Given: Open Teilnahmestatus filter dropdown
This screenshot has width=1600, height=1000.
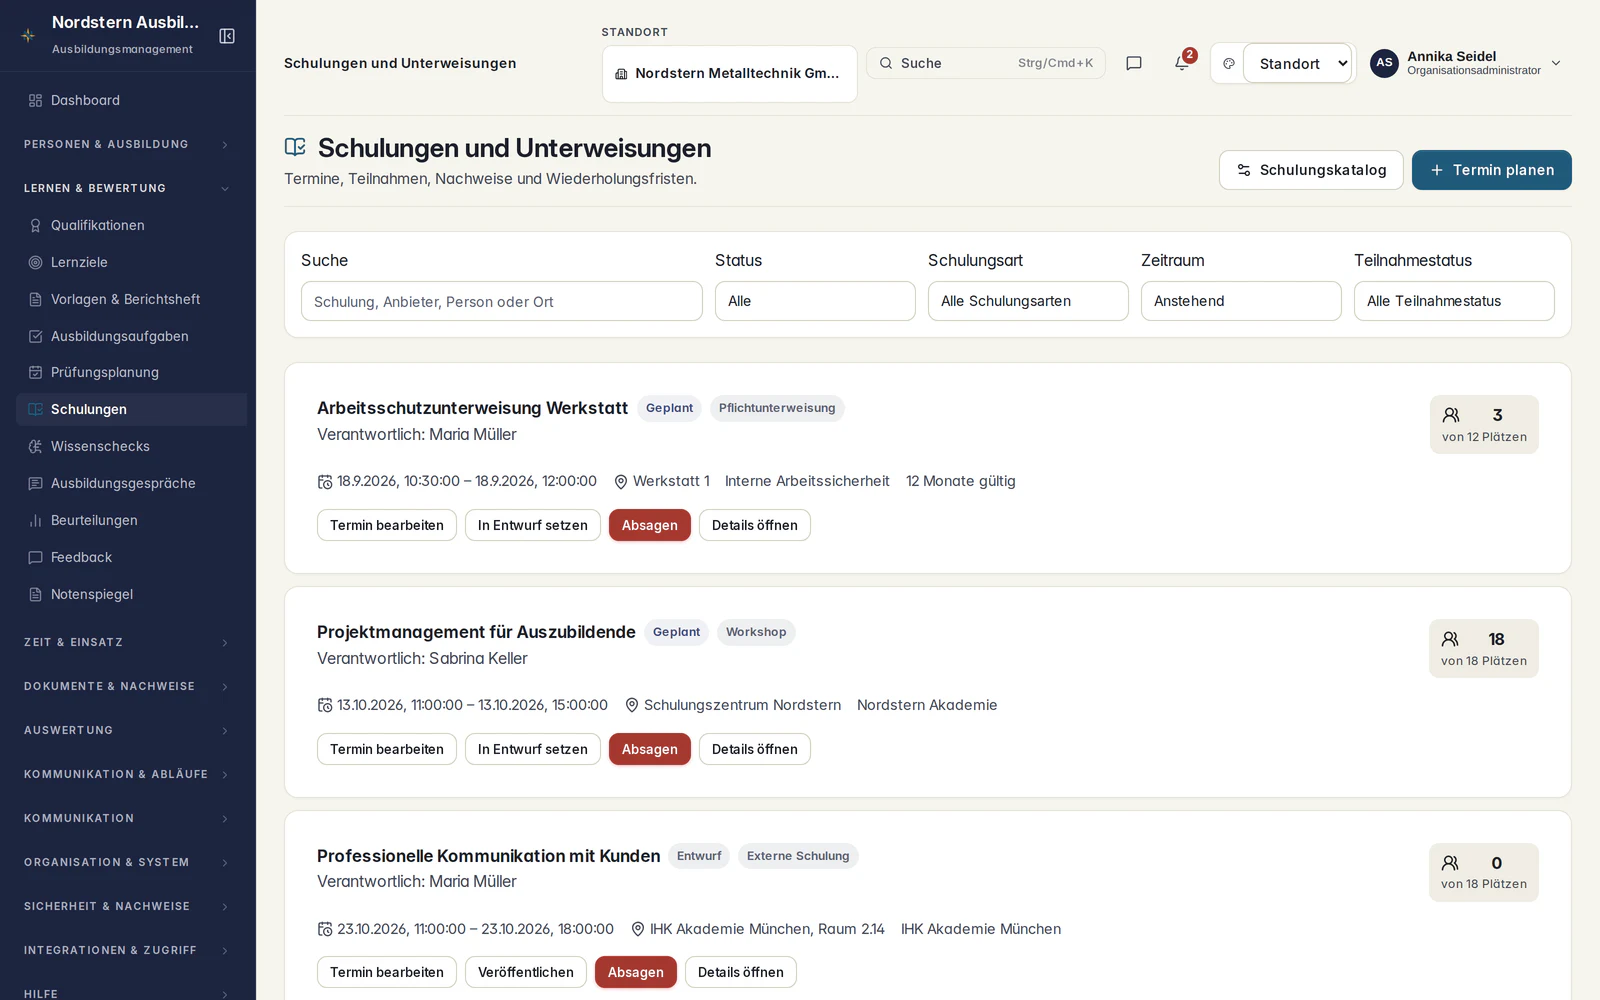Looking at the screenshot, I should tap(1454, 301).
